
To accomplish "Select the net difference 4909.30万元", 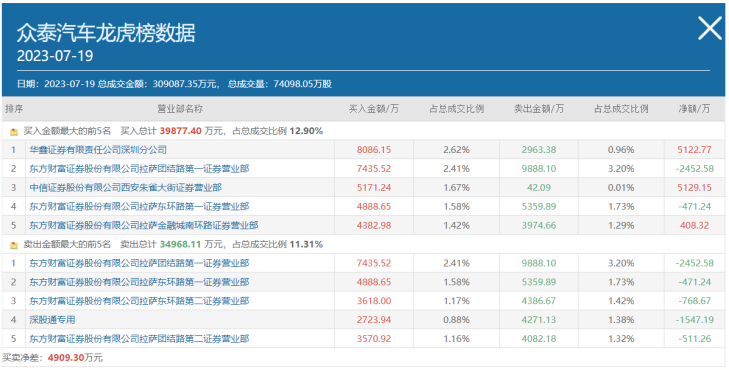I will pos(75,358).
